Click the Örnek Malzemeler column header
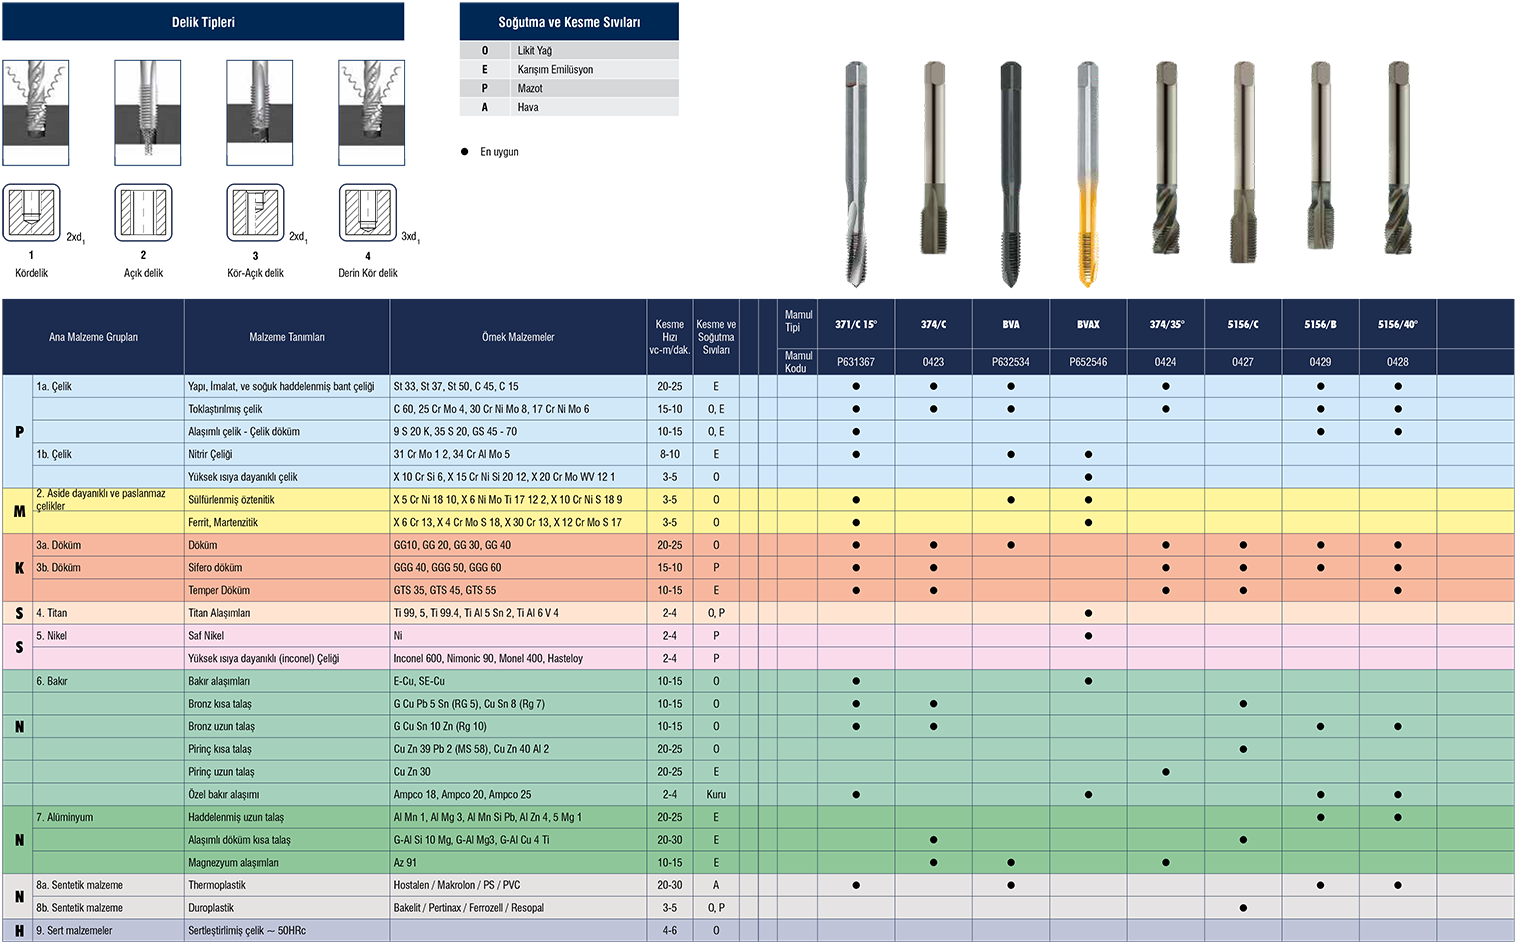 pyautogui.click(x=518, y=337)
